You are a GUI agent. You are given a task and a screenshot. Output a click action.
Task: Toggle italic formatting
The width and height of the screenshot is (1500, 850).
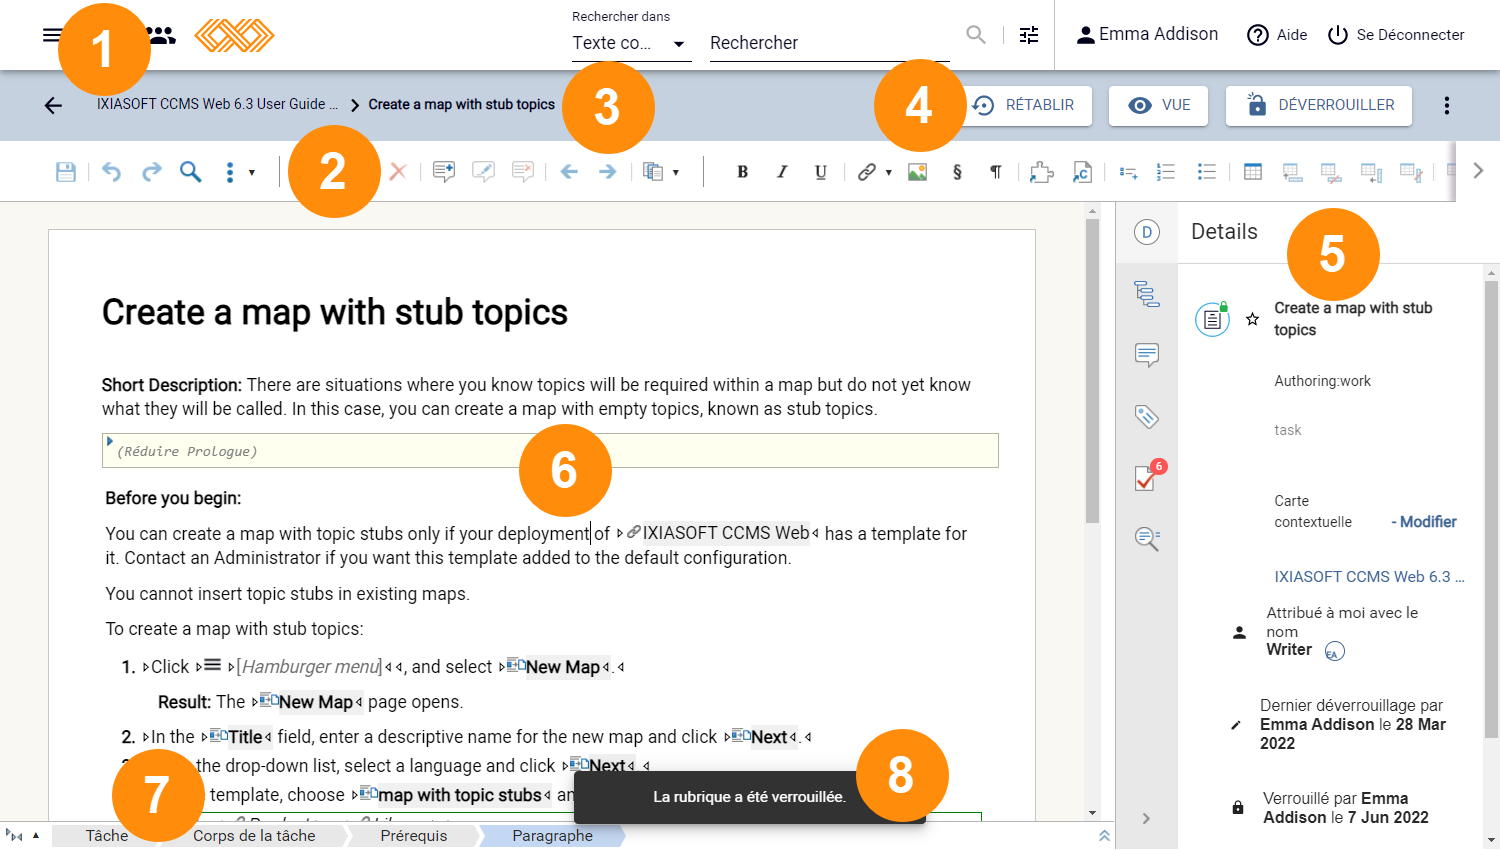(x=782, y=172)
